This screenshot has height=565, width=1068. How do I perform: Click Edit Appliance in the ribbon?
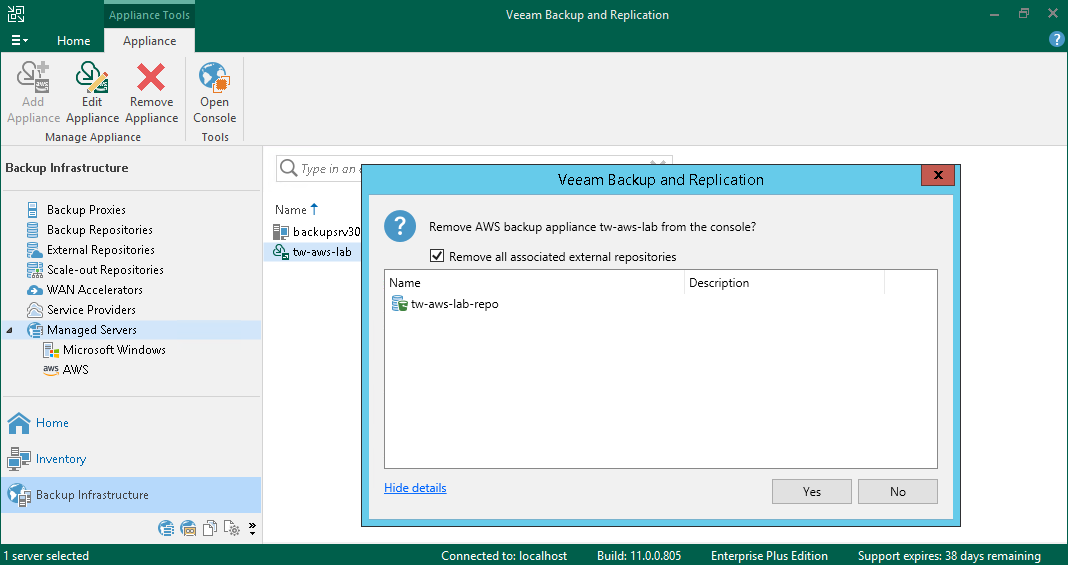(x=92, y=93)
